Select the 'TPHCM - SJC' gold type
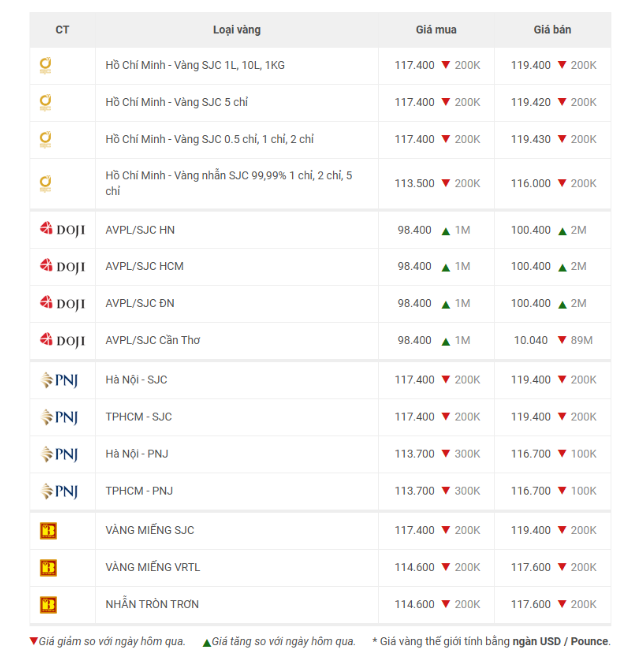The height and width of the screenshot is (668, 638). tap(139, 417)
